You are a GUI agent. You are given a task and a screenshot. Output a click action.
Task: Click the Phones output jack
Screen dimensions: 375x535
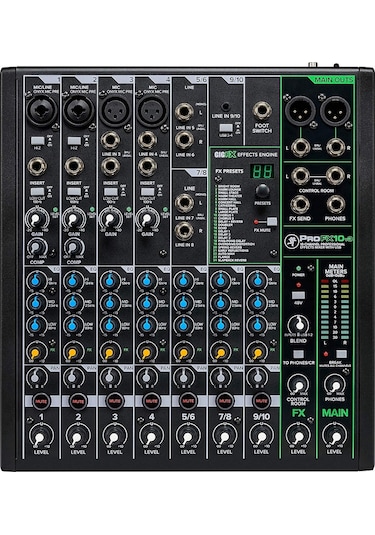335,205
